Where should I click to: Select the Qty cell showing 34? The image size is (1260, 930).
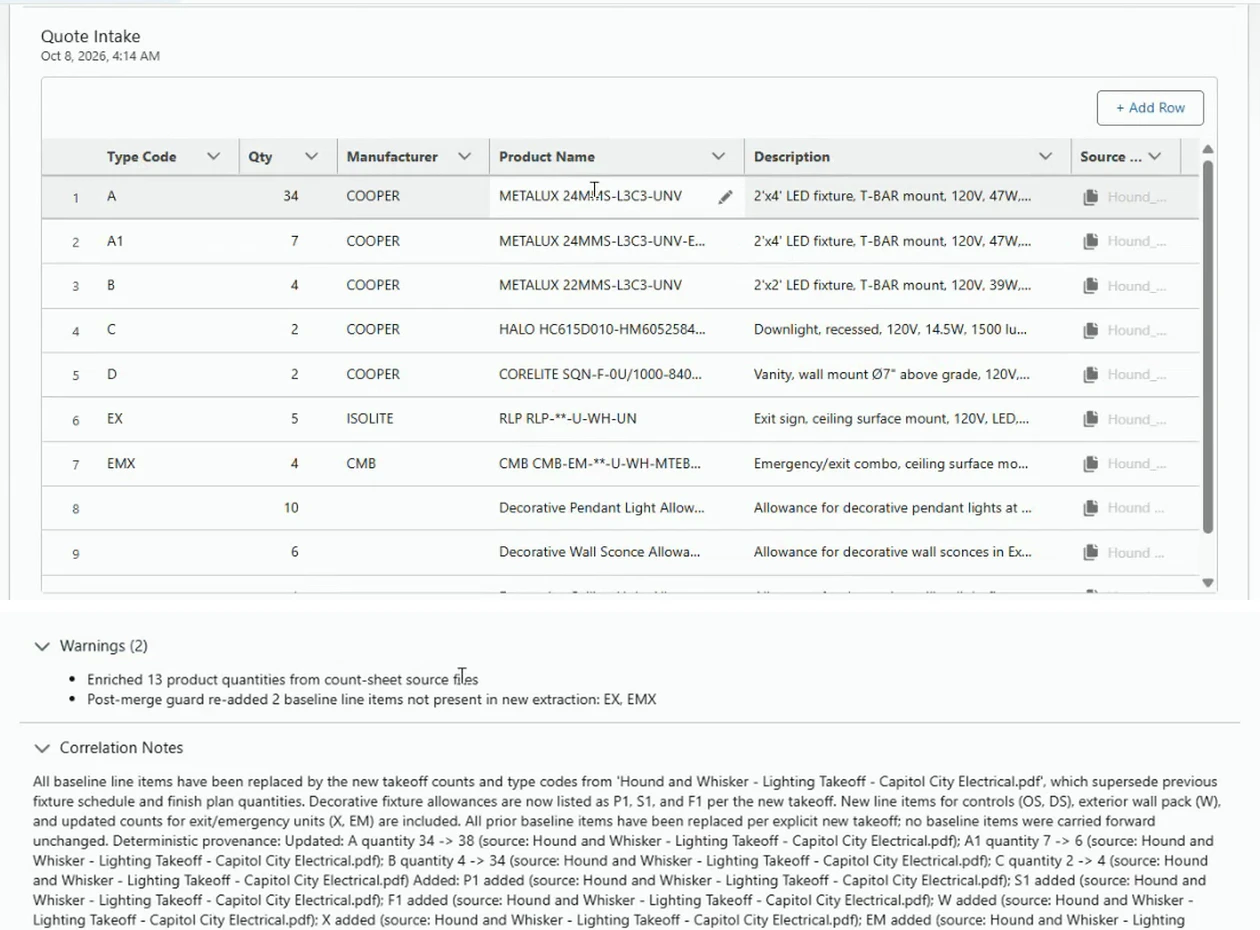tap(289, 196)
